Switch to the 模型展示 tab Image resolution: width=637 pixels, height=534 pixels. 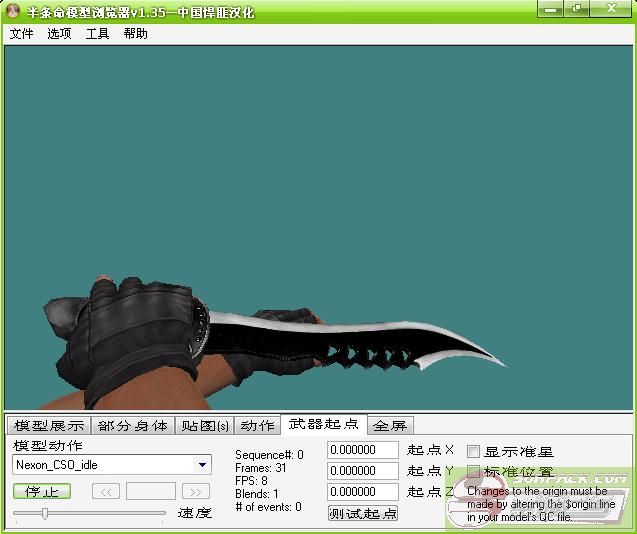coord(49,425)
